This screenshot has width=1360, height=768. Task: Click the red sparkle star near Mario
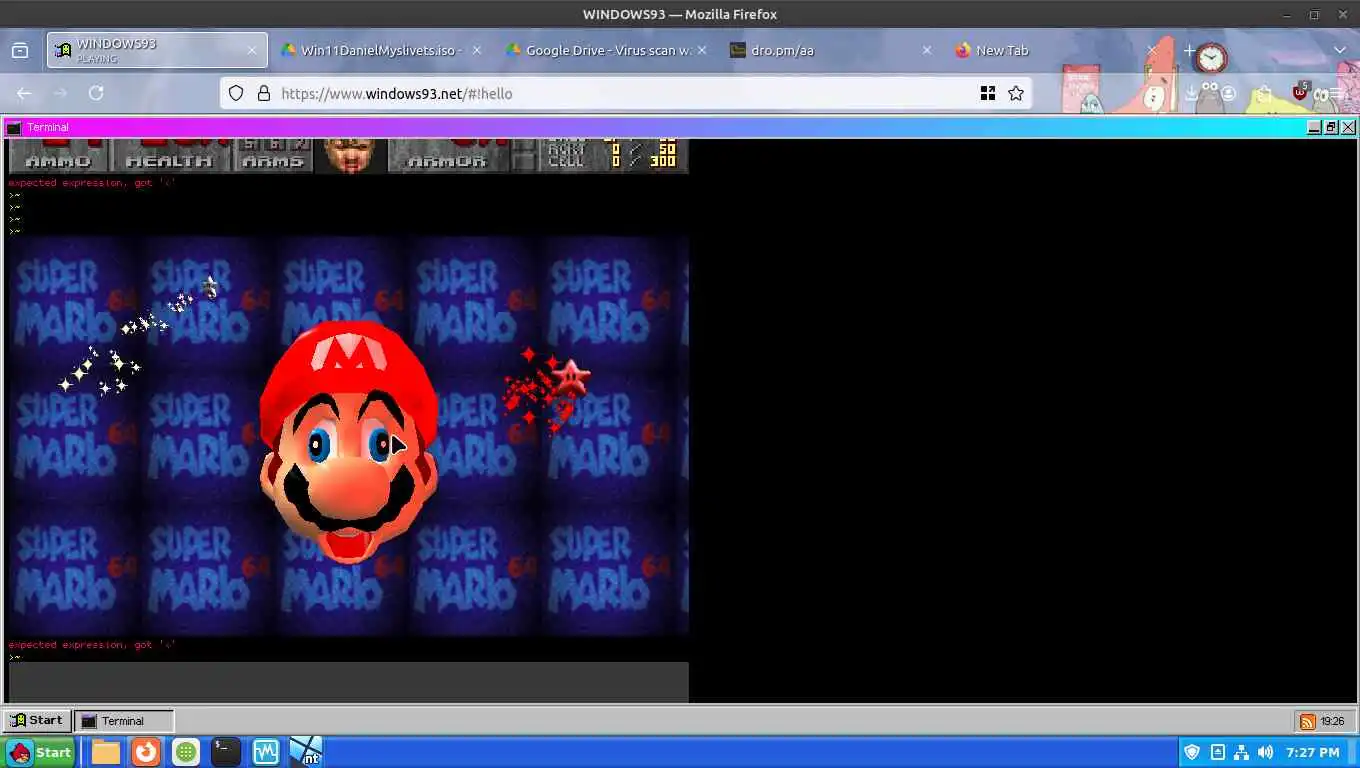pos(571,376)
